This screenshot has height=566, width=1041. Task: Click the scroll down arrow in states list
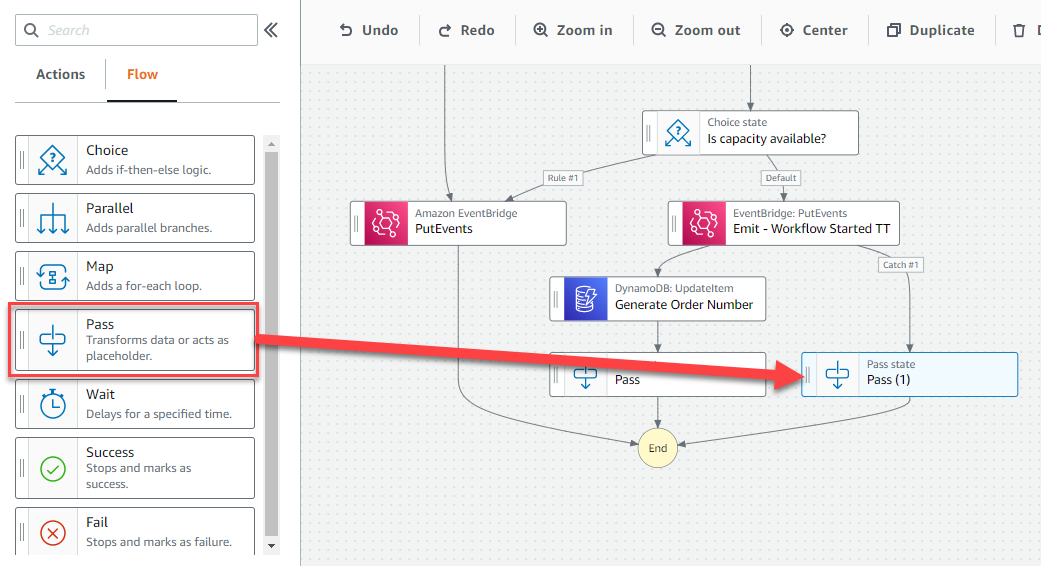click(271, 546)
